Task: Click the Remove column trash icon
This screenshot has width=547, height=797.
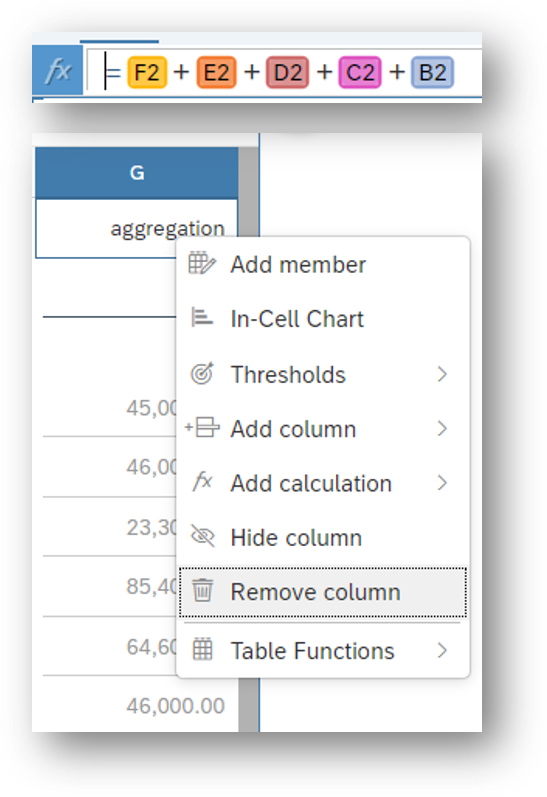Action: tap(202, 591)
